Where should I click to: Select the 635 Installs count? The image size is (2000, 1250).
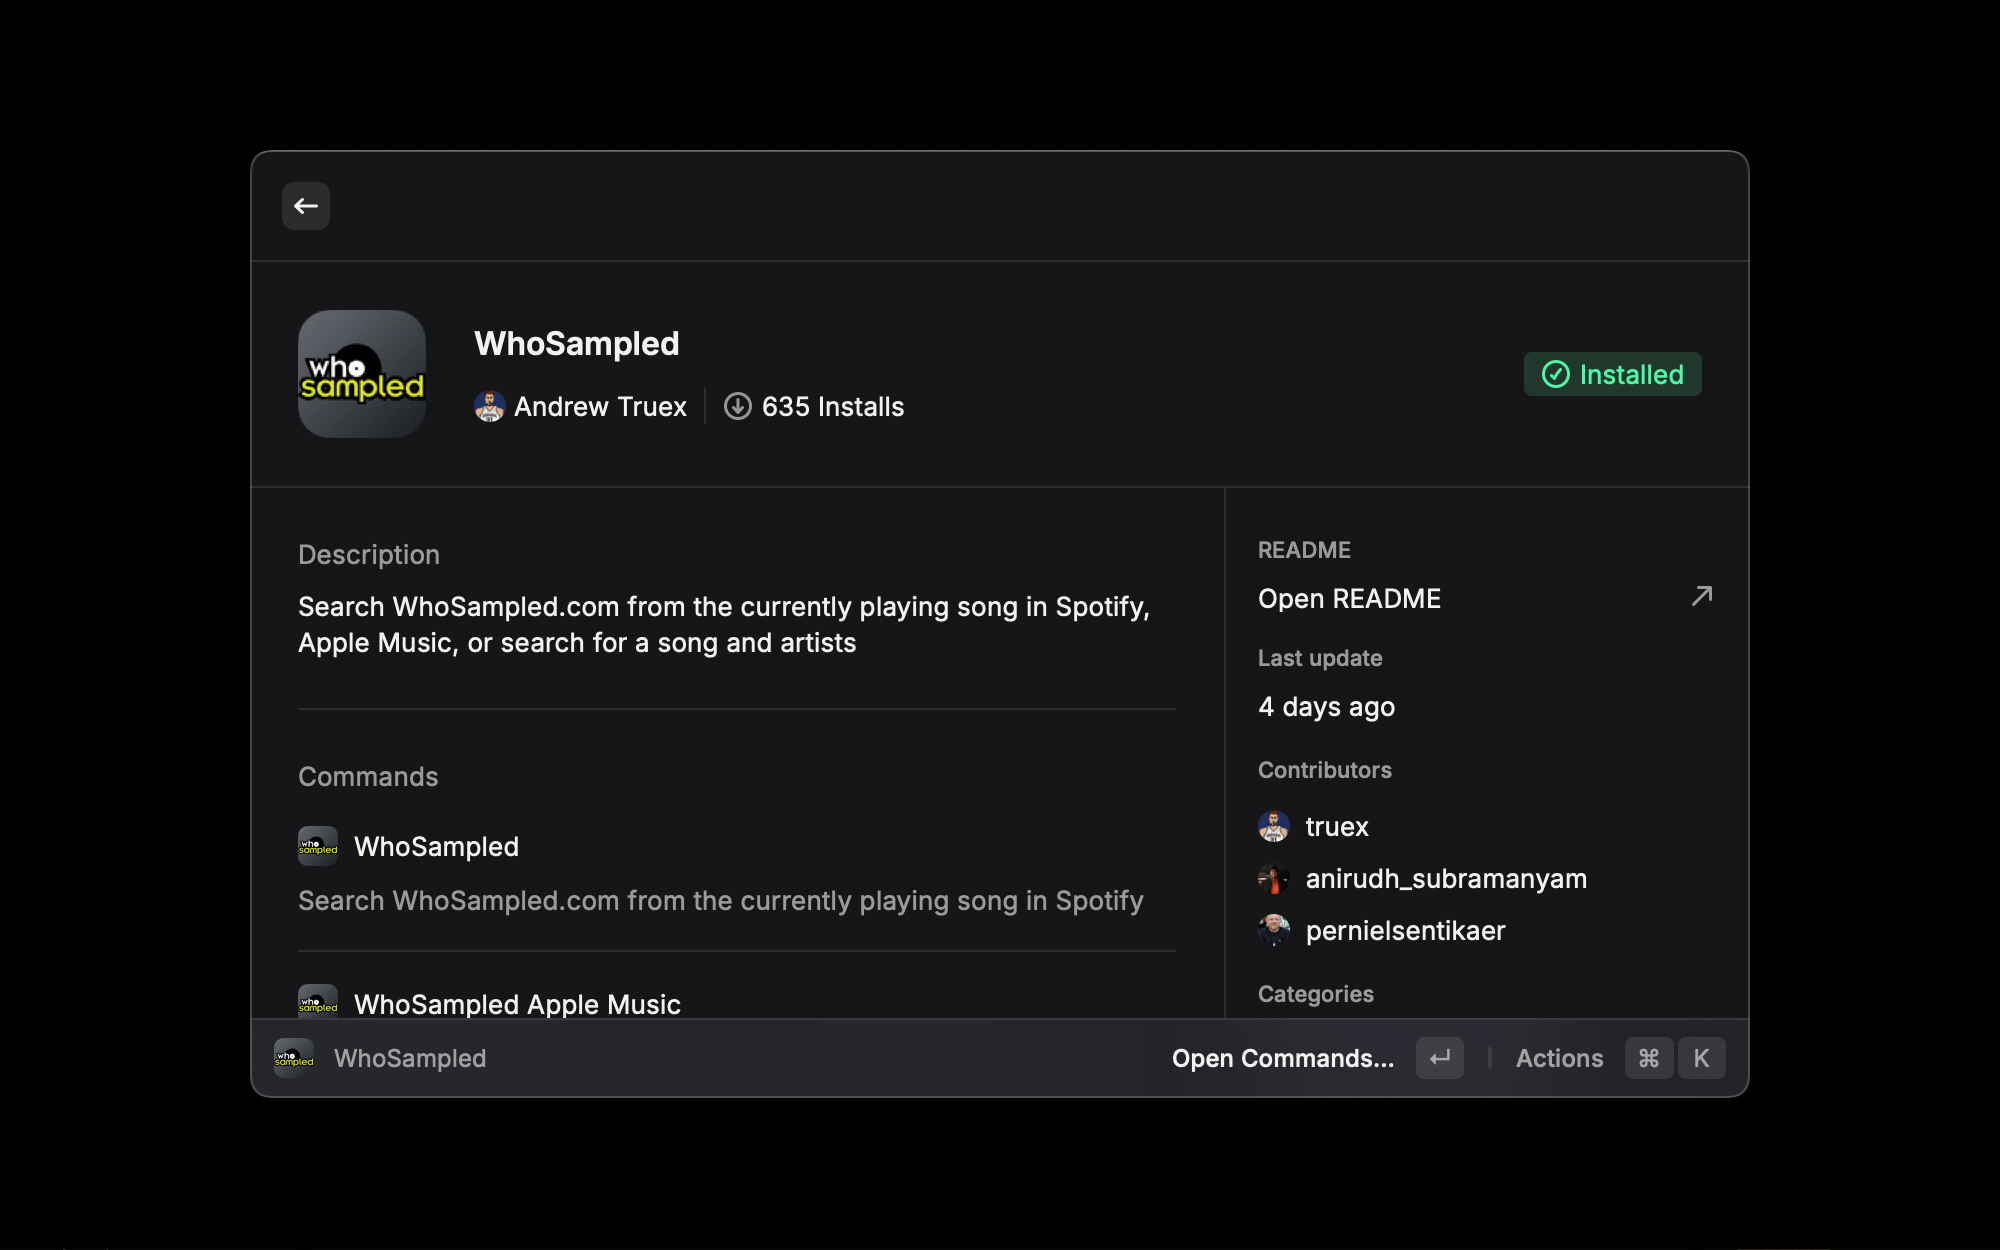point(833,407)
